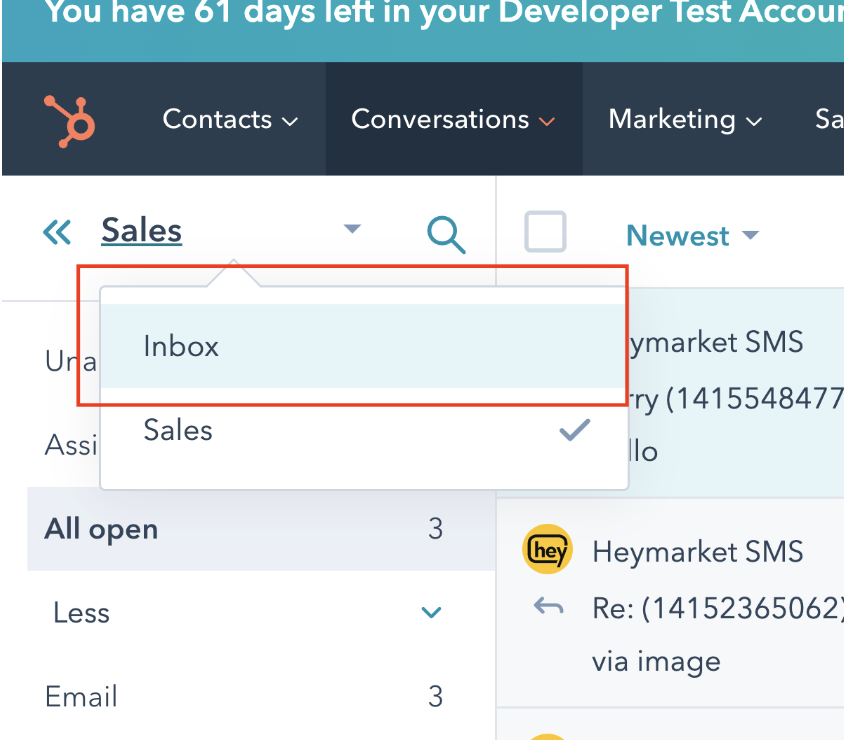Screen dimensions: 844x740
Task: Open the Newest sort dropdown
Action: [x=693, y=236]
